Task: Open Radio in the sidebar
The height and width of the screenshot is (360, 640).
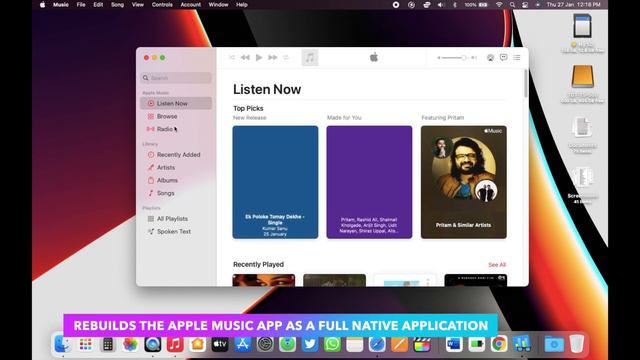Action: (x=176, y=129)
